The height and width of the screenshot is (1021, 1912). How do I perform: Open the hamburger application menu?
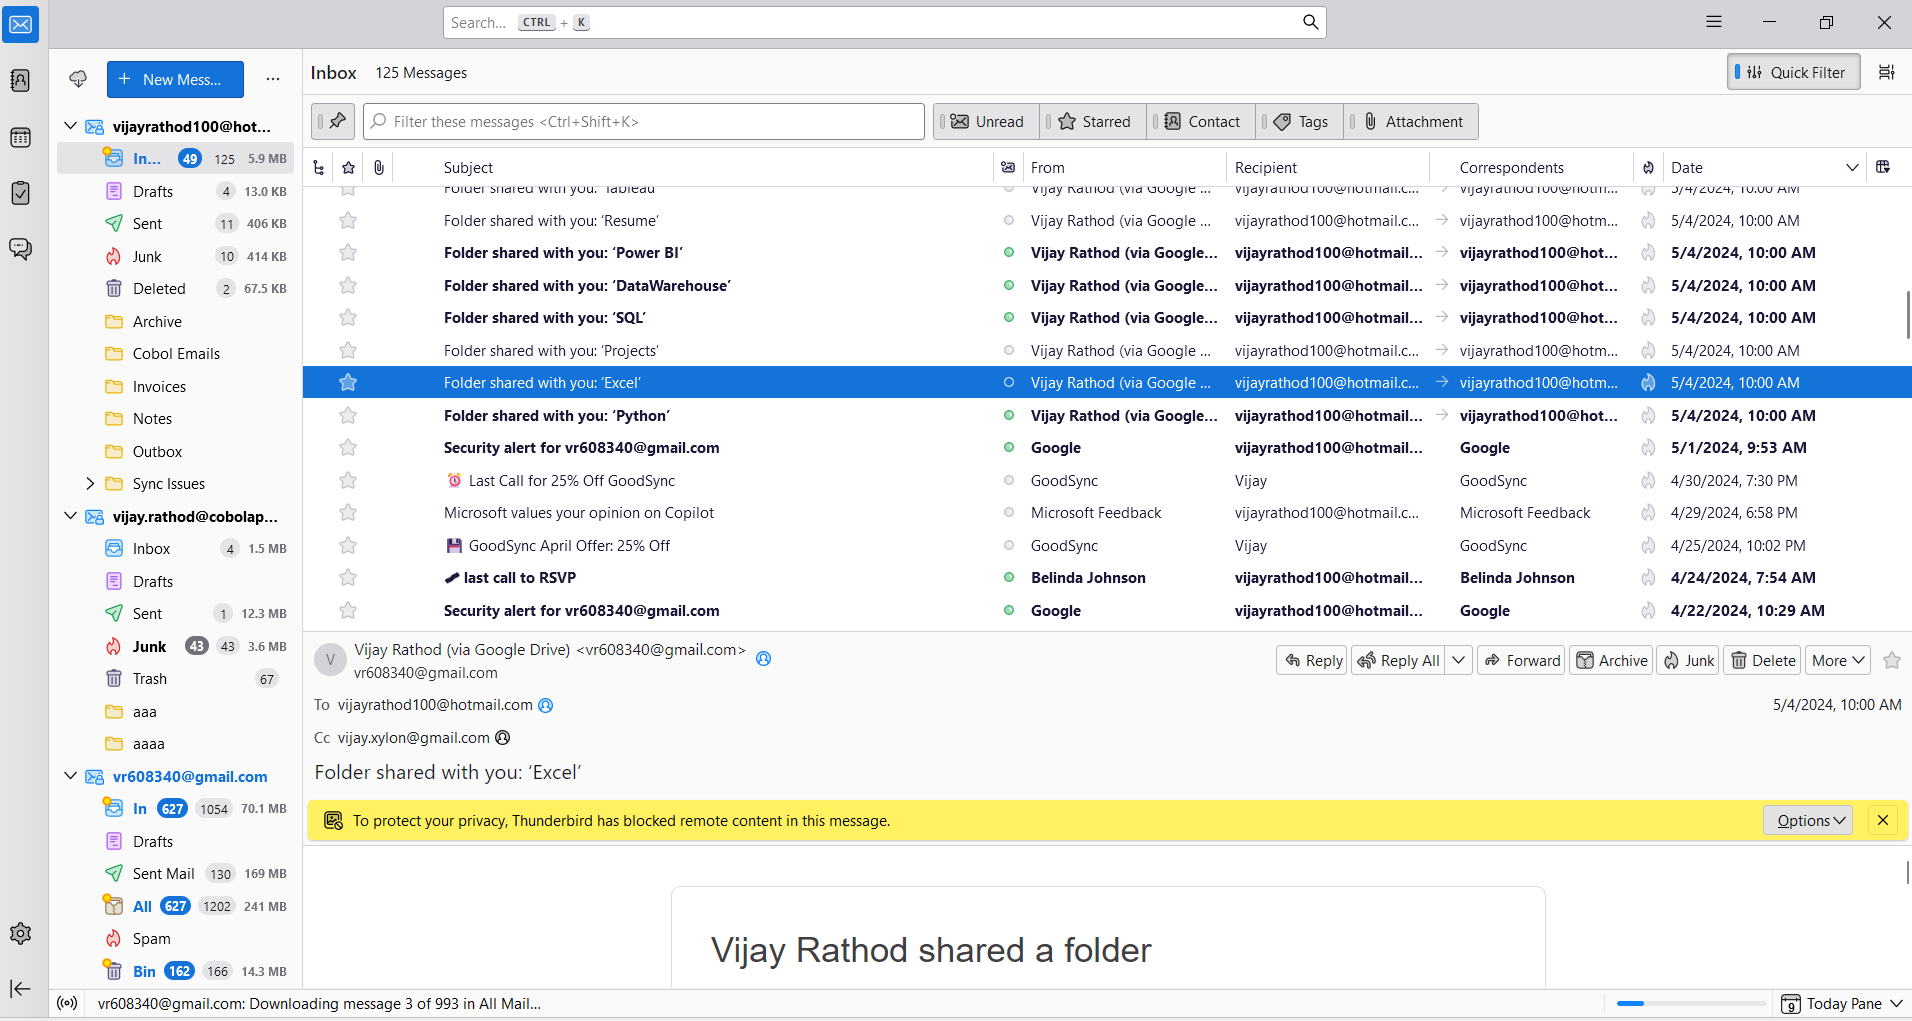[x=1714, y=22]
